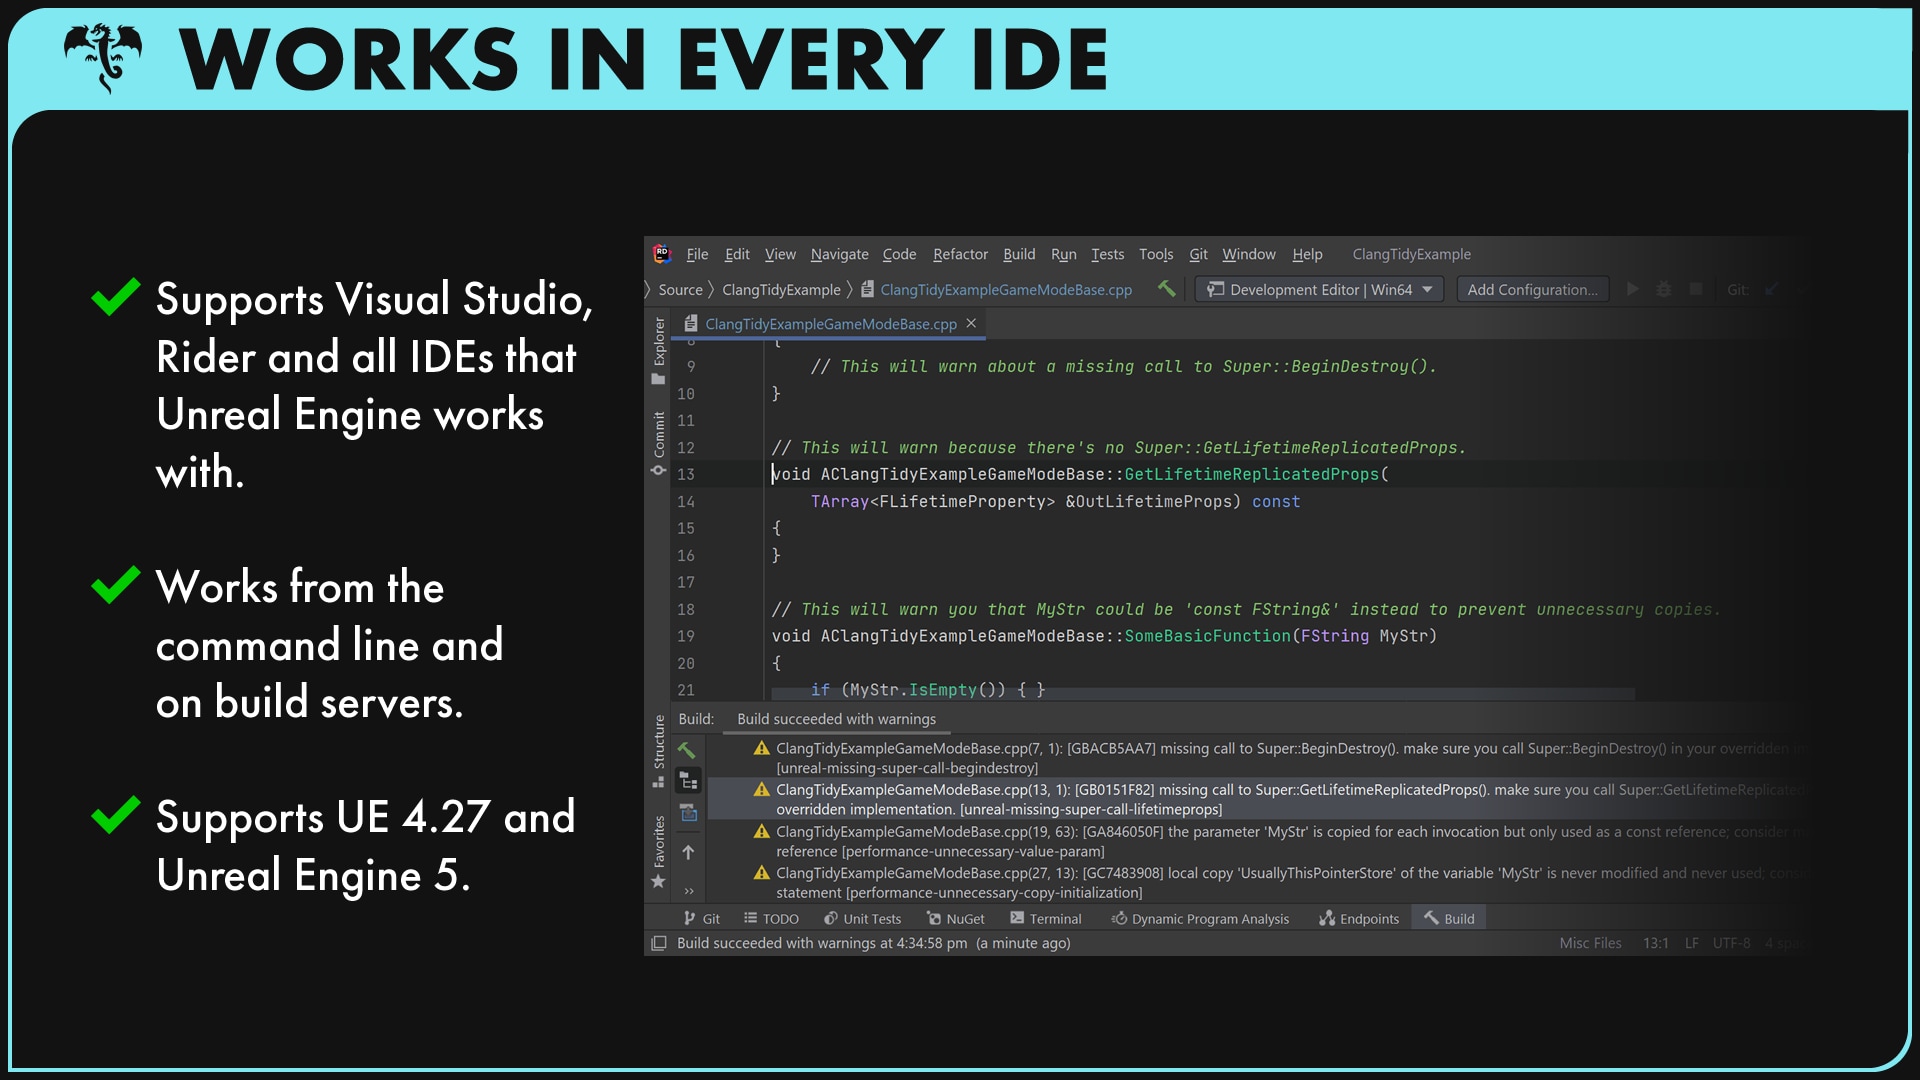The image size is (1920, 1080).
Task: Click the double-chevron expander in the Build panel
Action: point(688,890)
